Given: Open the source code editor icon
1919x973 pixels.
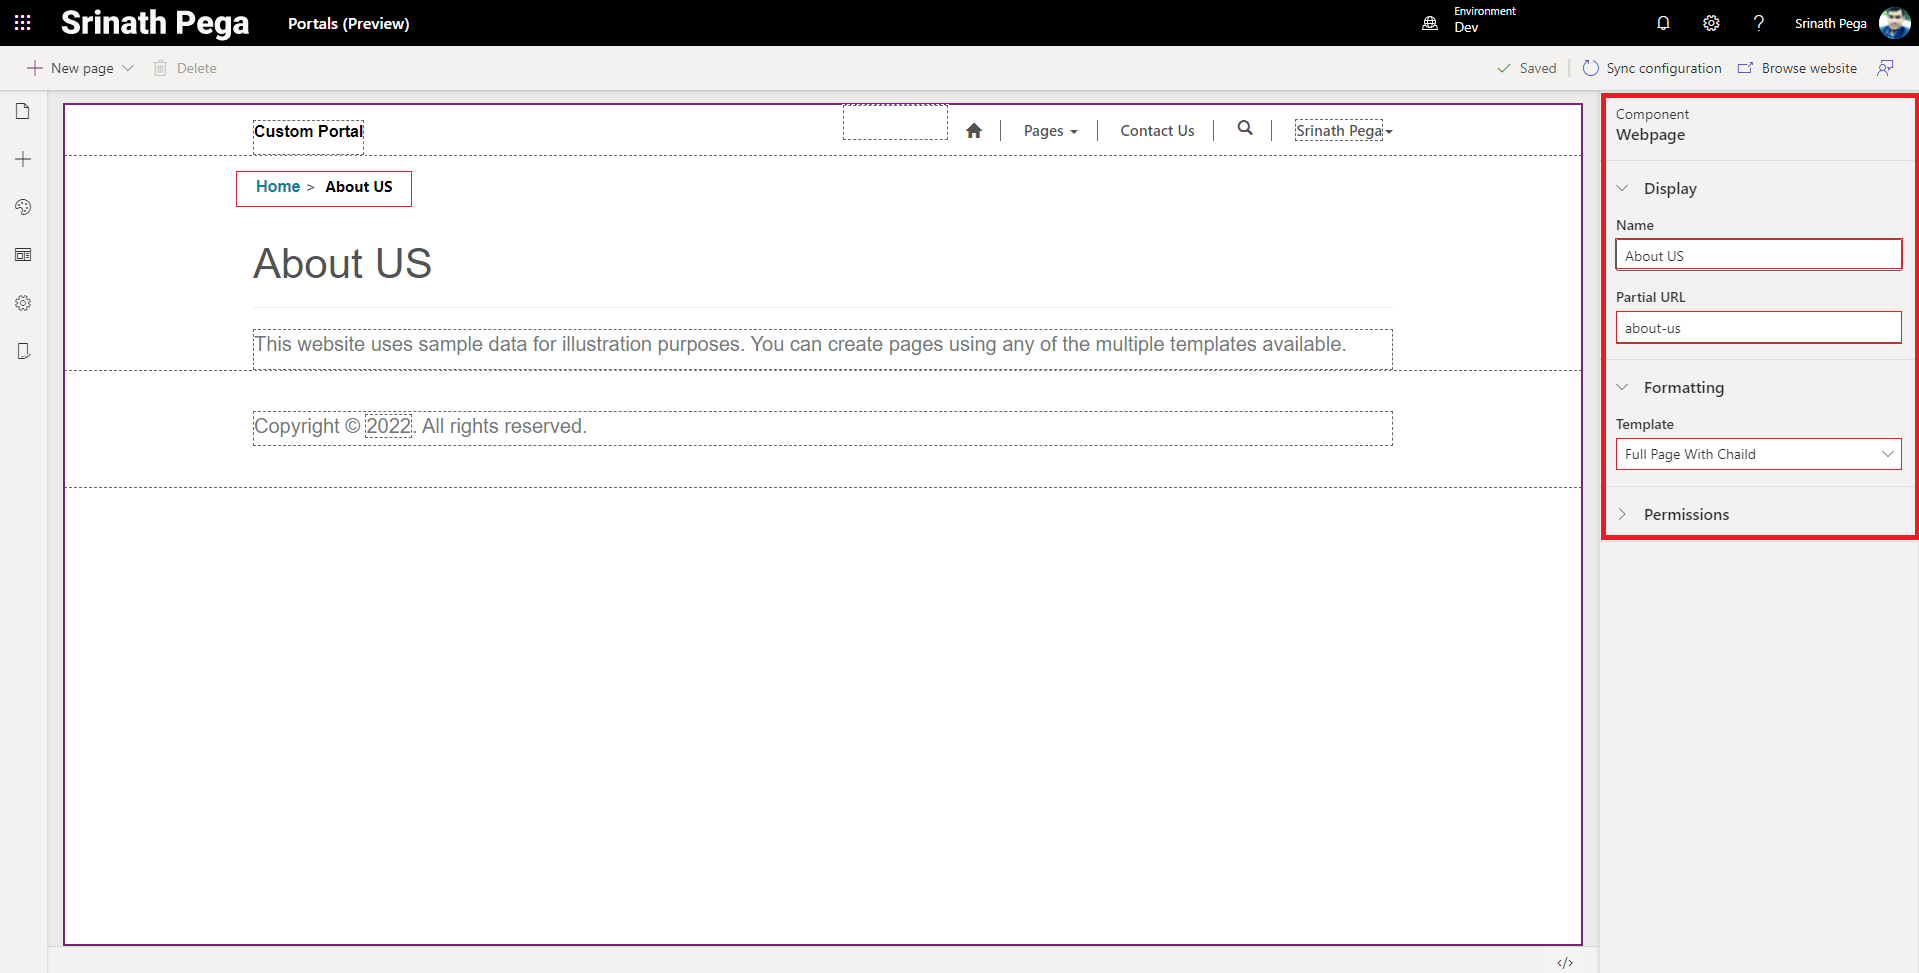Looking at the screenshot, I should tap(1565, 962).
